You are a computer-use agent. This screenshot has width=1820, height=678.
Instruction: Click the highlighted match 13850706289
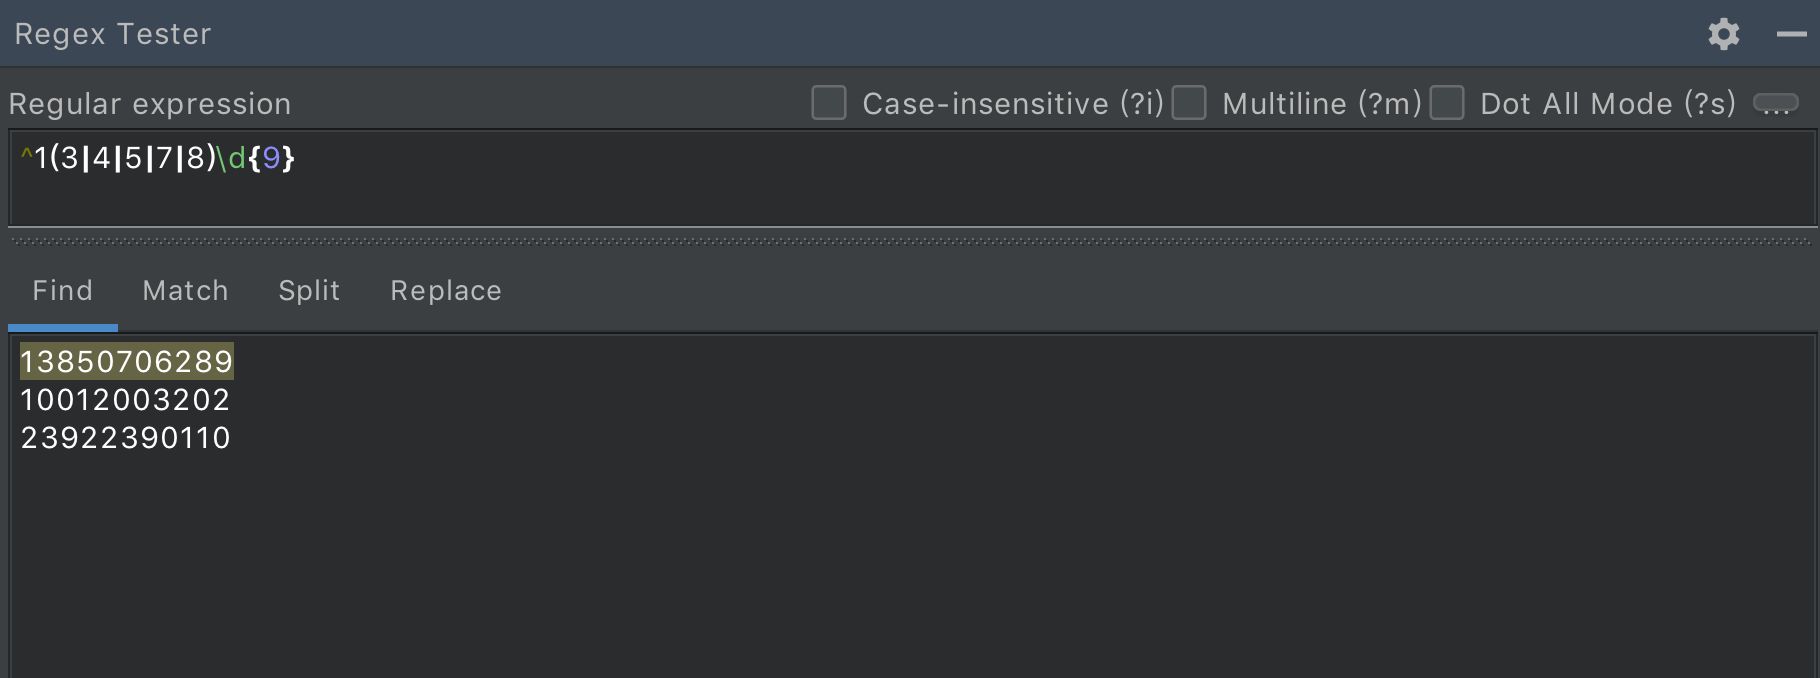point(126,362)
